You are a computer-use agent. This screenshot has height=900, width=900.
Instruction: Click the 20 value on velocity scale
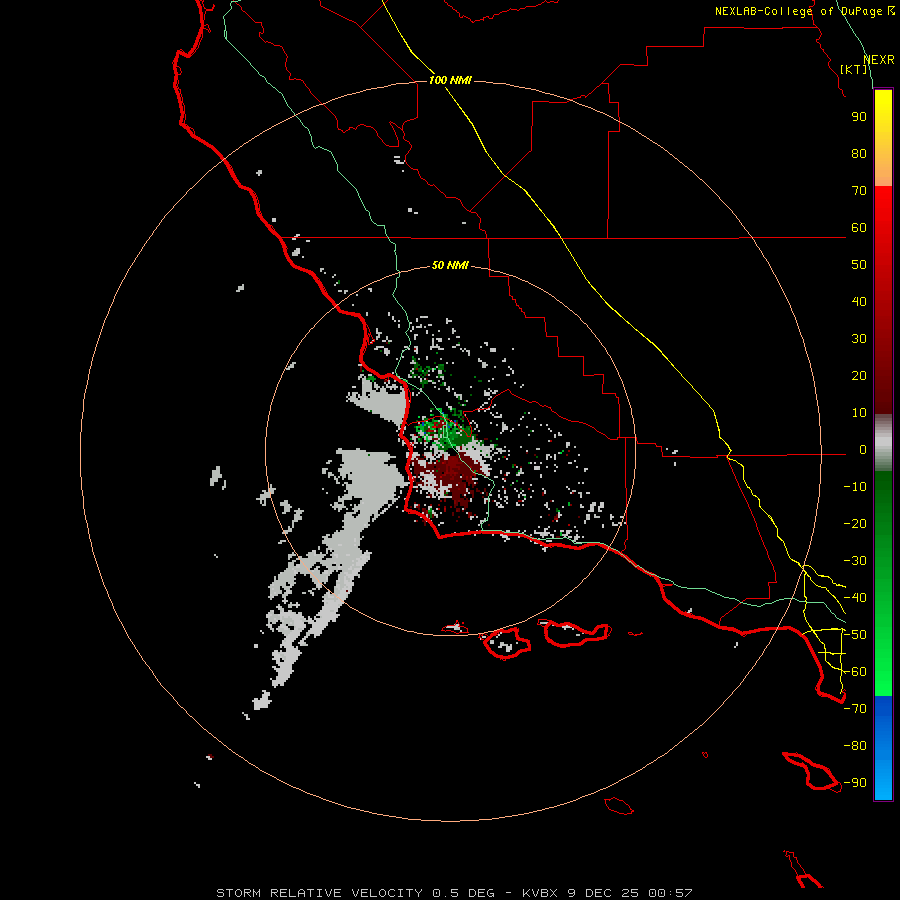pos(859,376)
